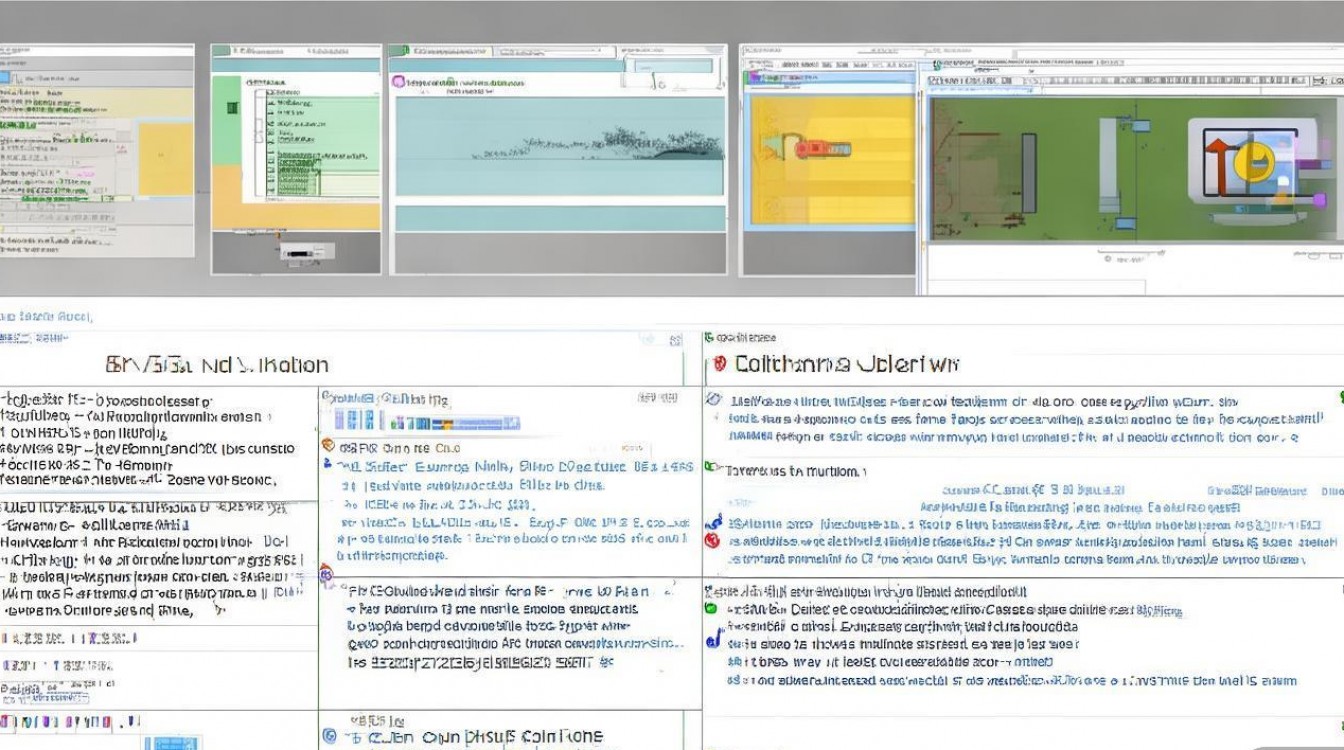Click the pink circle icon in the waveform window
This screenshot has height=750, width=1344.
(x=399, y=83)
